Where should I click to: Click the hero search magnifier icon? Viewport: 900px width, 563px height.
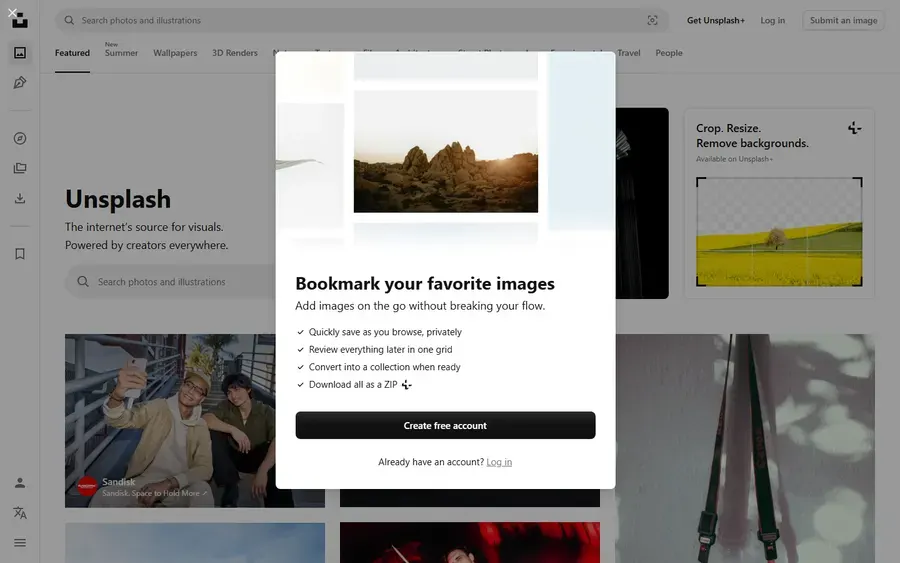coord(83,282)
